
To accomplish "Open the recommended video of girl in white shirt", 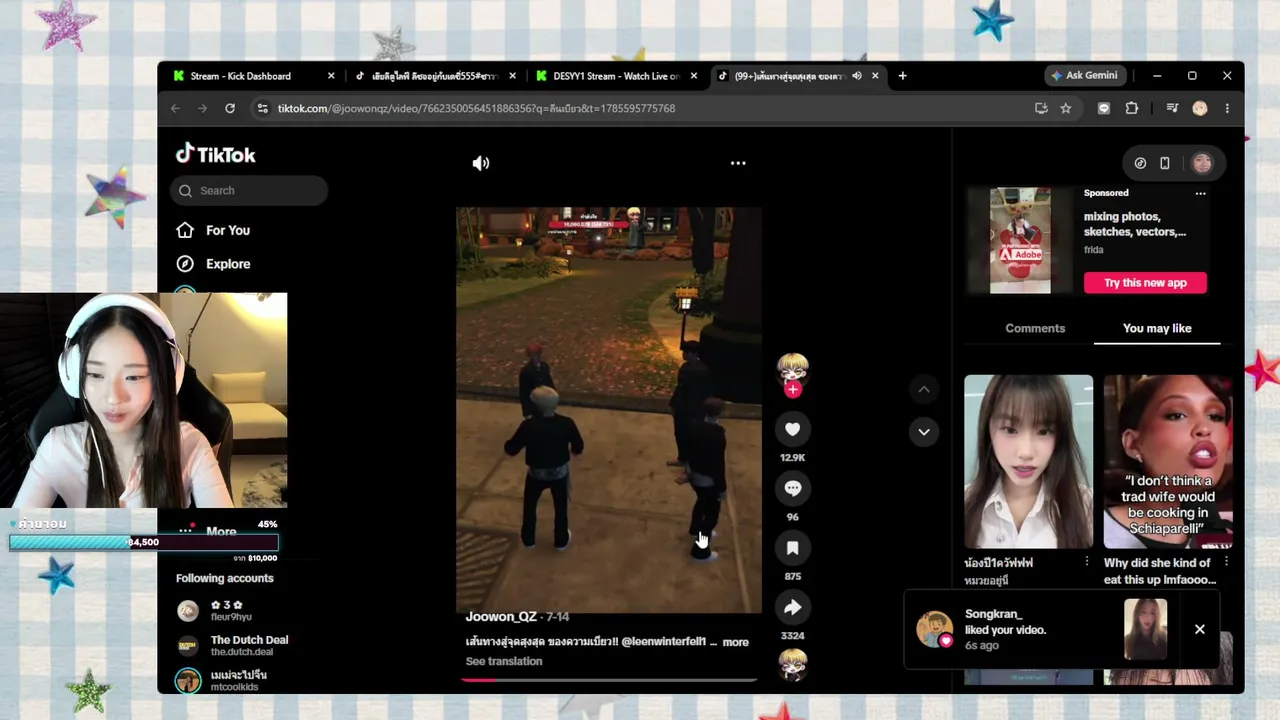I will coord(1028,462).
